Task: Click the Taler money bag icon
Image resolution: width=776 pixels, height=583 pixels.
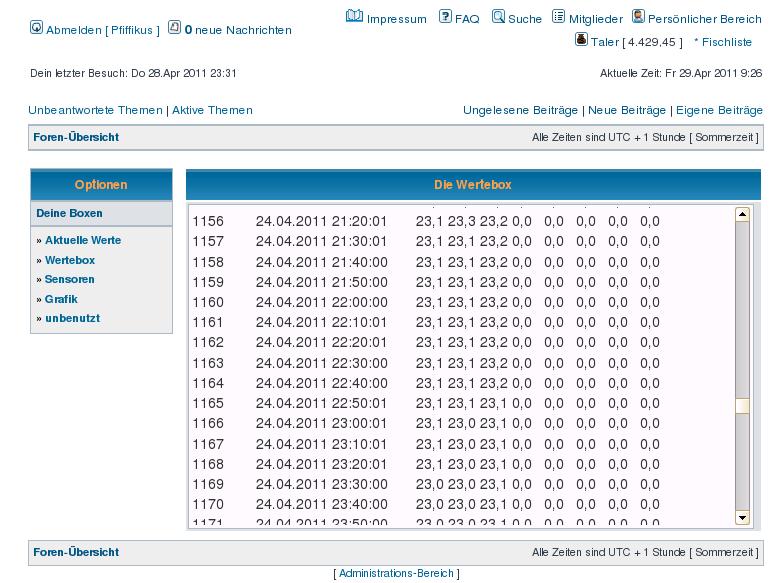Action: click(581, 40)
